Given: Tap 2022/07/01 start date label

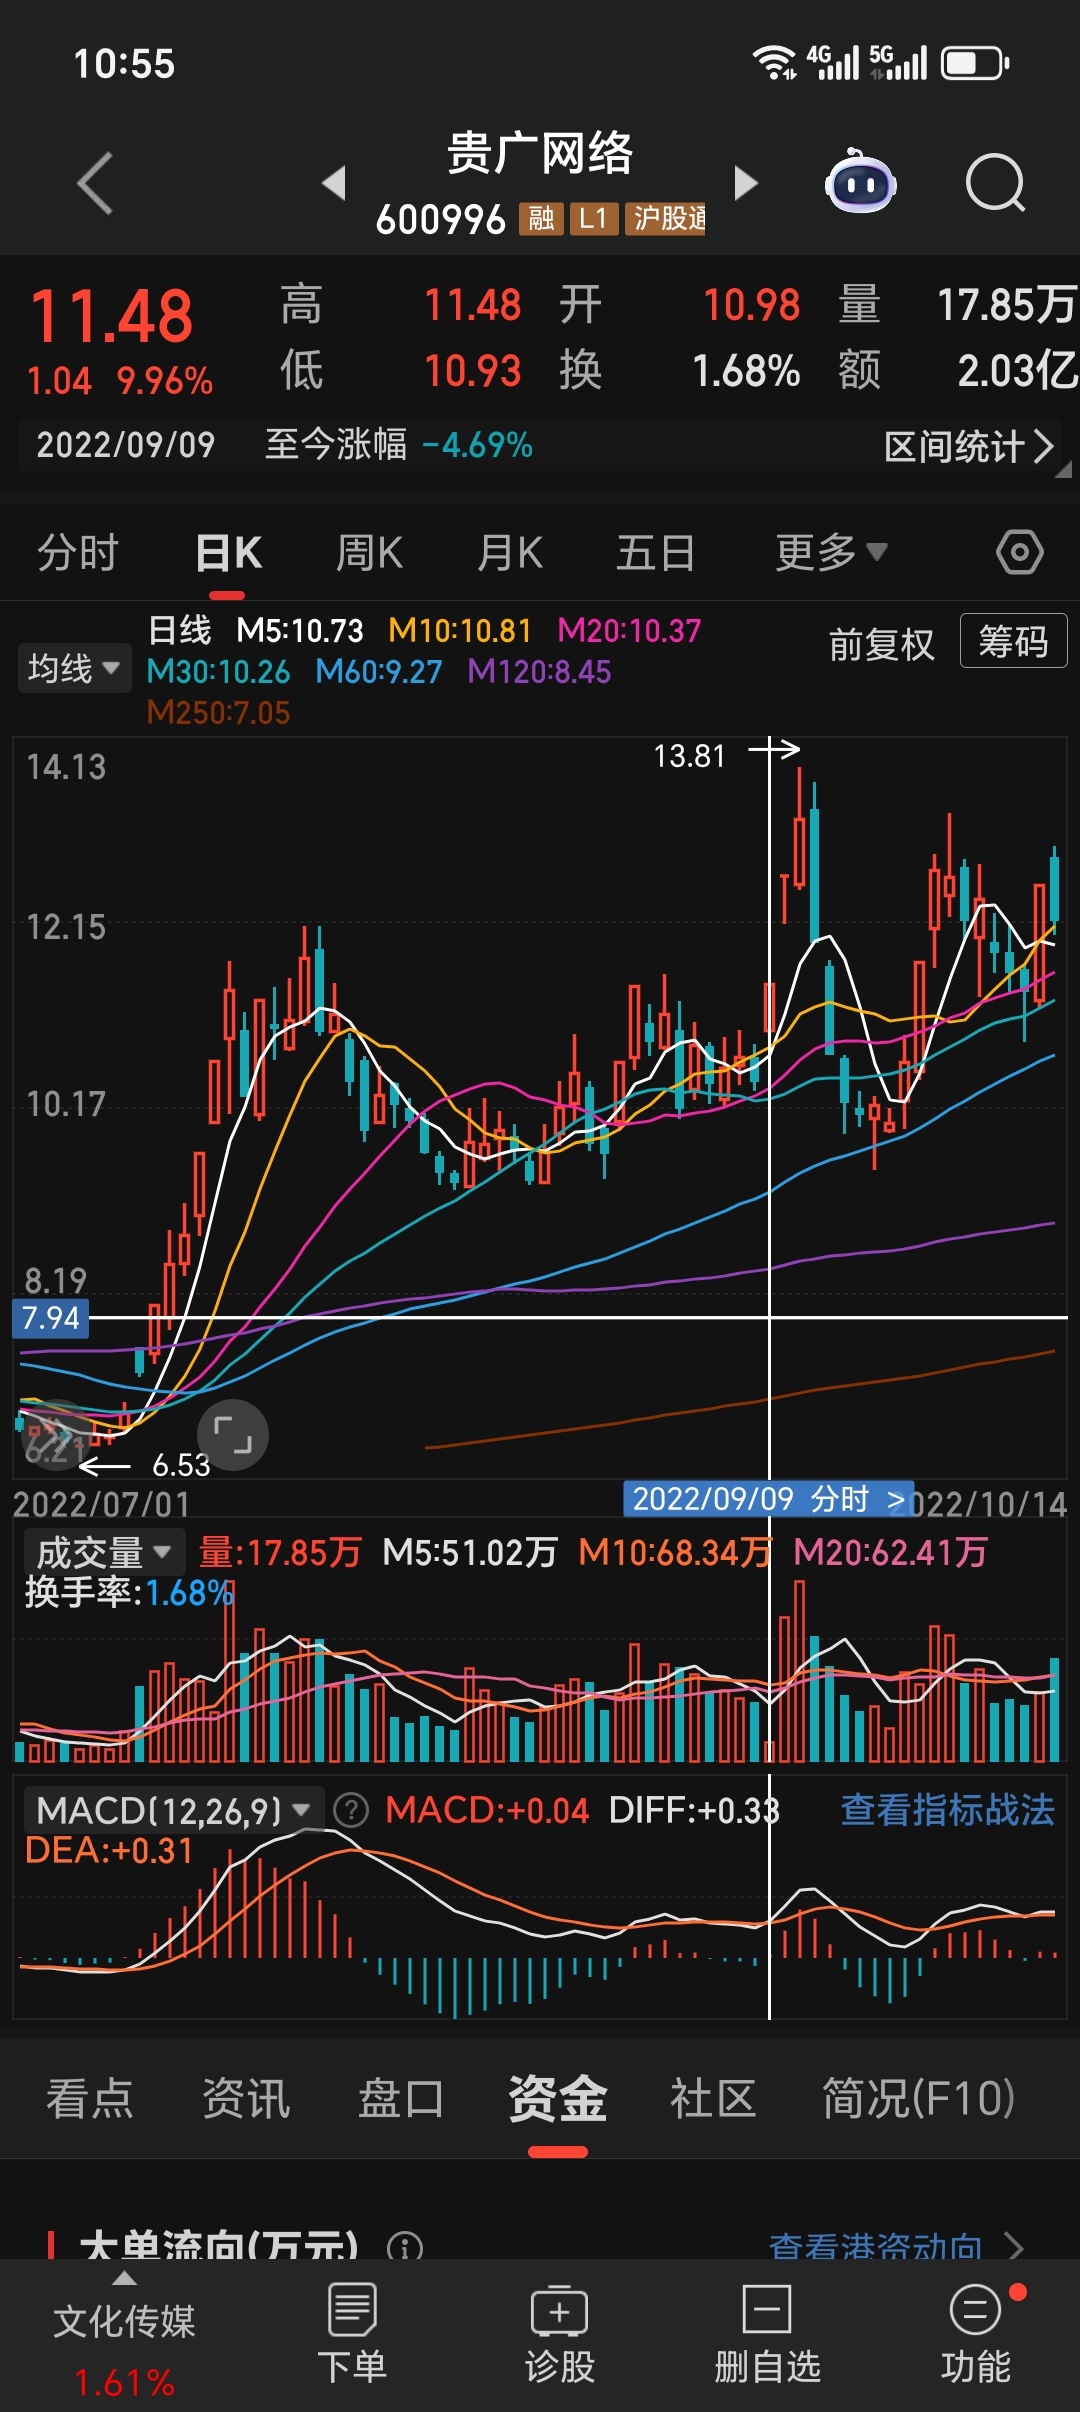Looking at the screenshot, I should pos(101,1504).
